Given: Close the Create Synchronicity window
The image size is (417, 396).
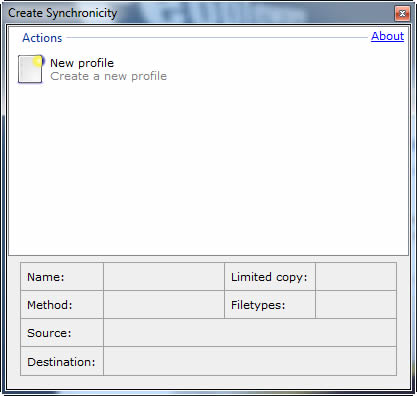Looking at the screenshot, I should click(x=402, y=13).
